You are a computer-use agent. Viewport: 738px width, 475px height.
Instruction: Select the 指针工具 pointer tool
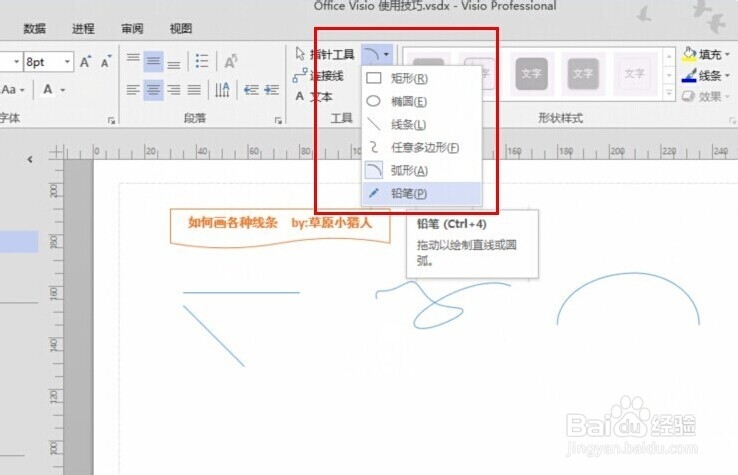click(325, 55)
